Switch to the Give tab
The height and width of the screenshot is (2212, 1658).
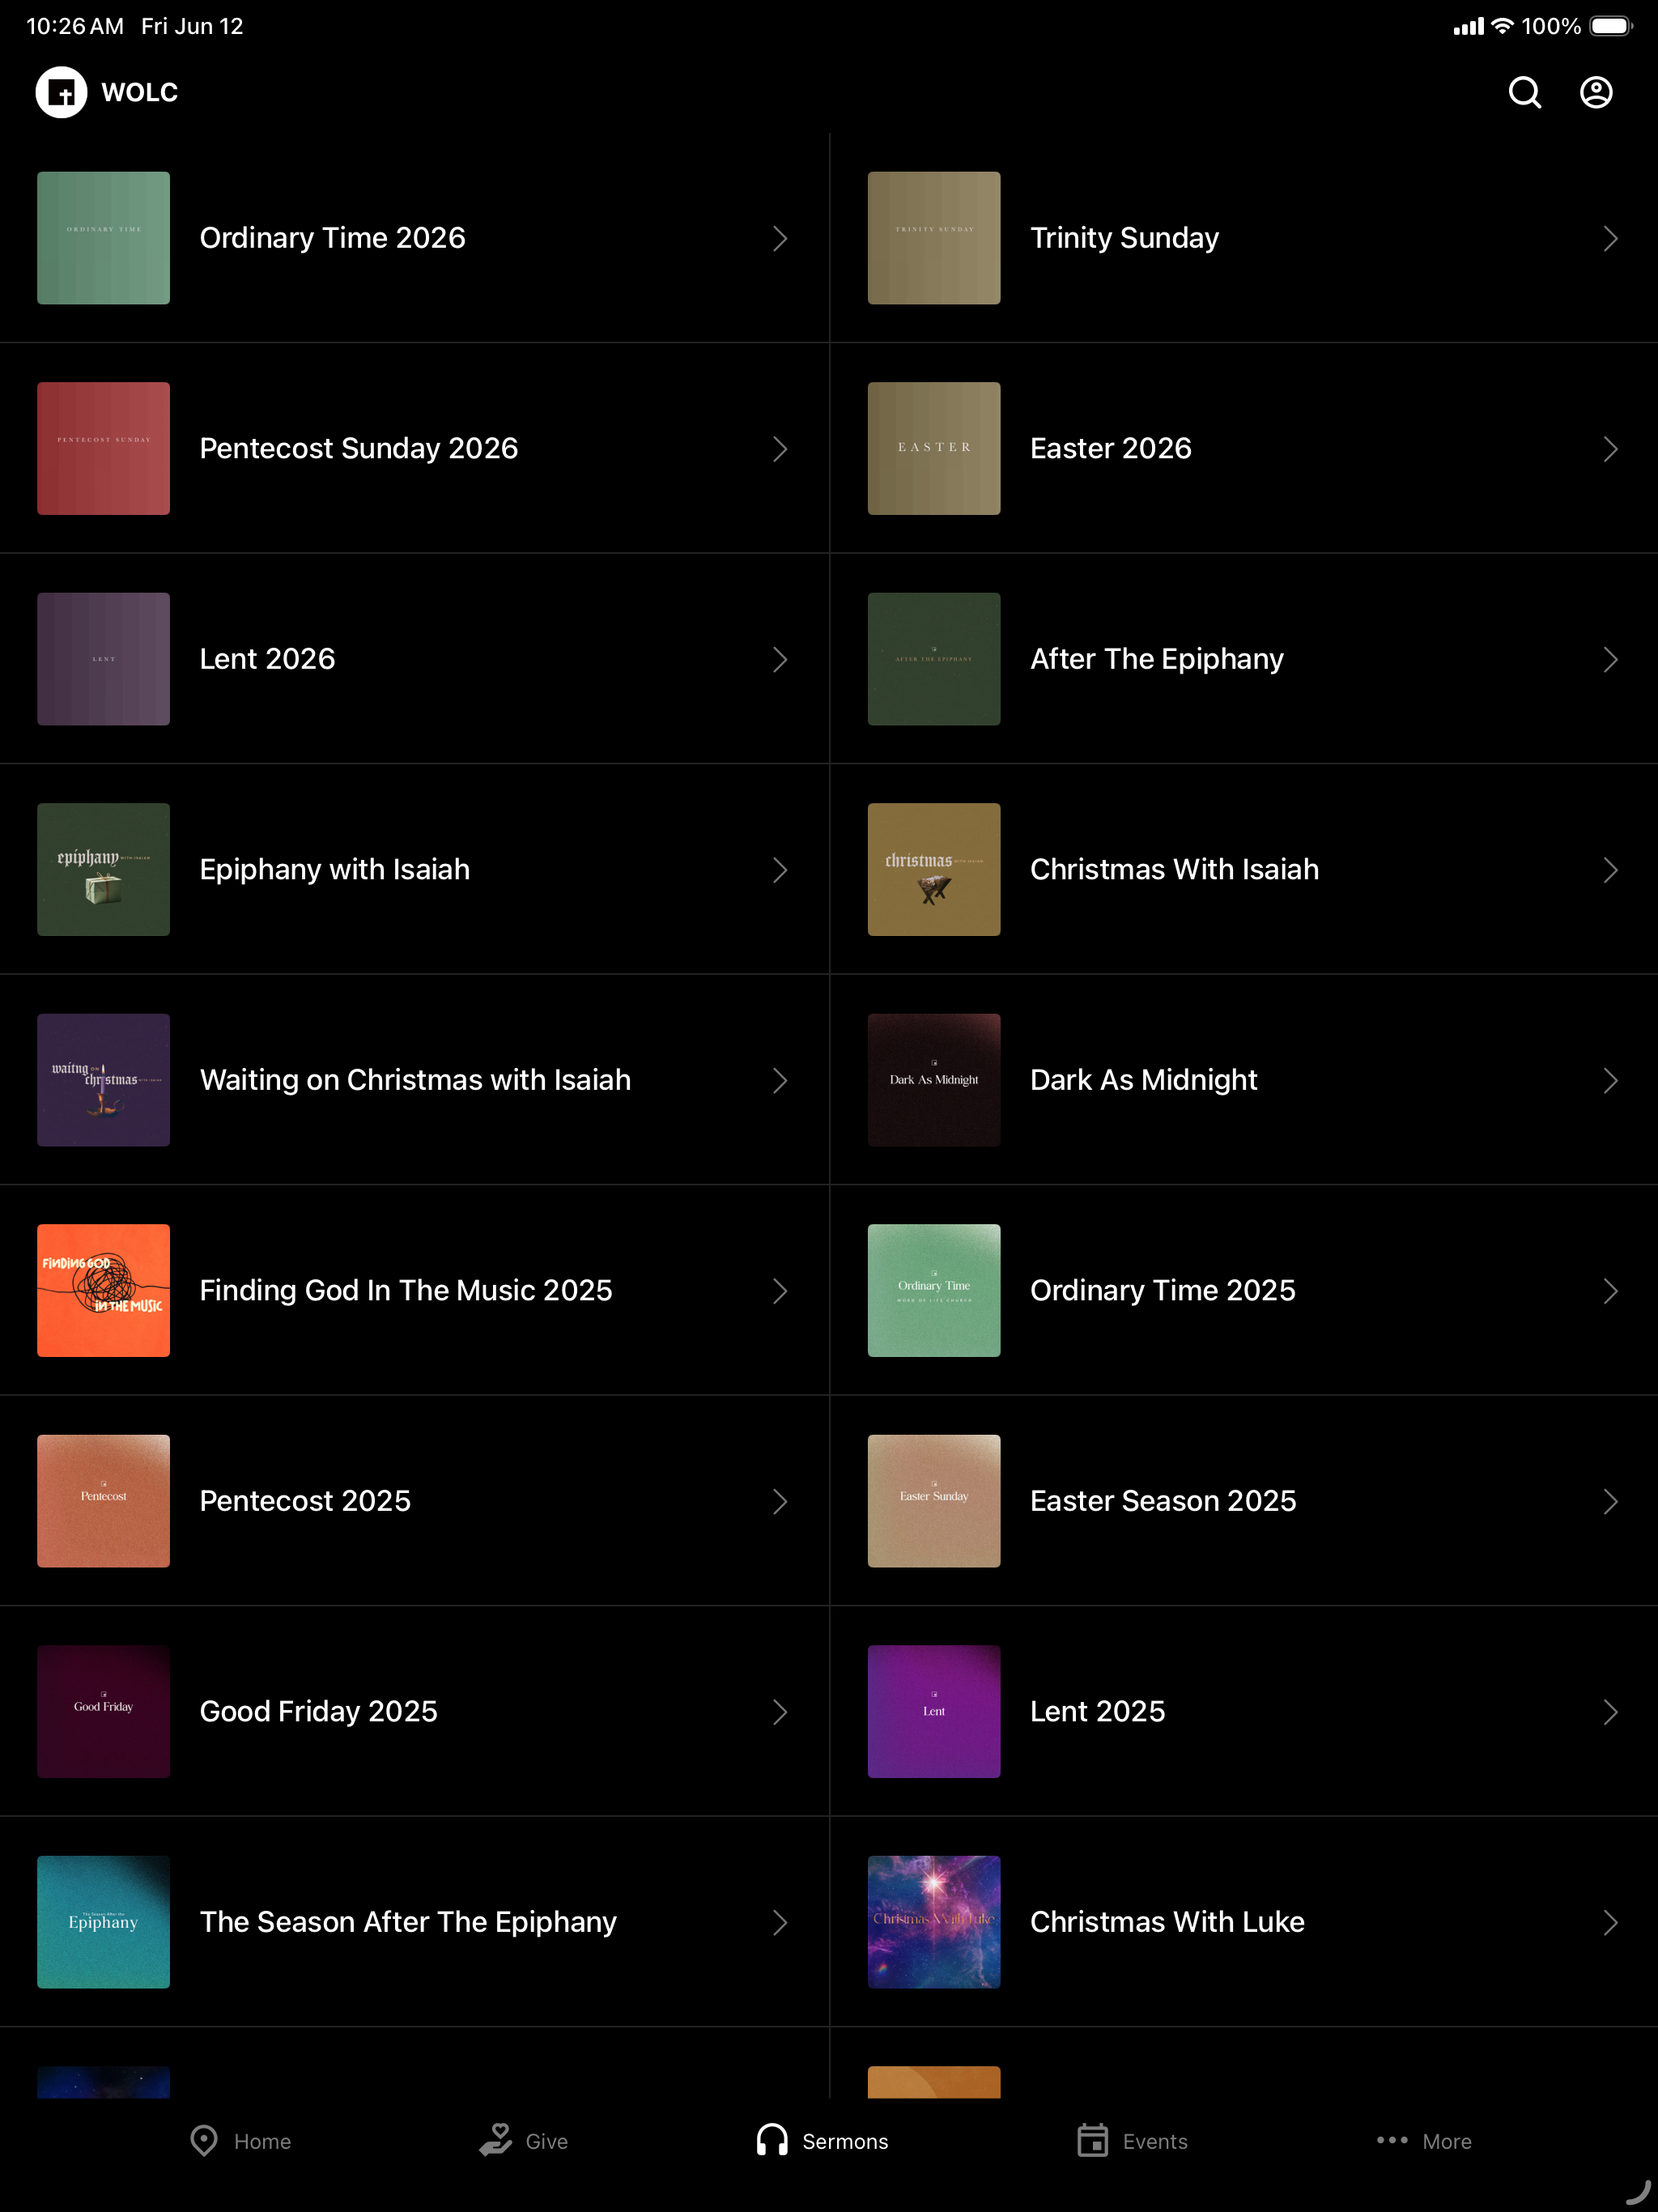523,2141
